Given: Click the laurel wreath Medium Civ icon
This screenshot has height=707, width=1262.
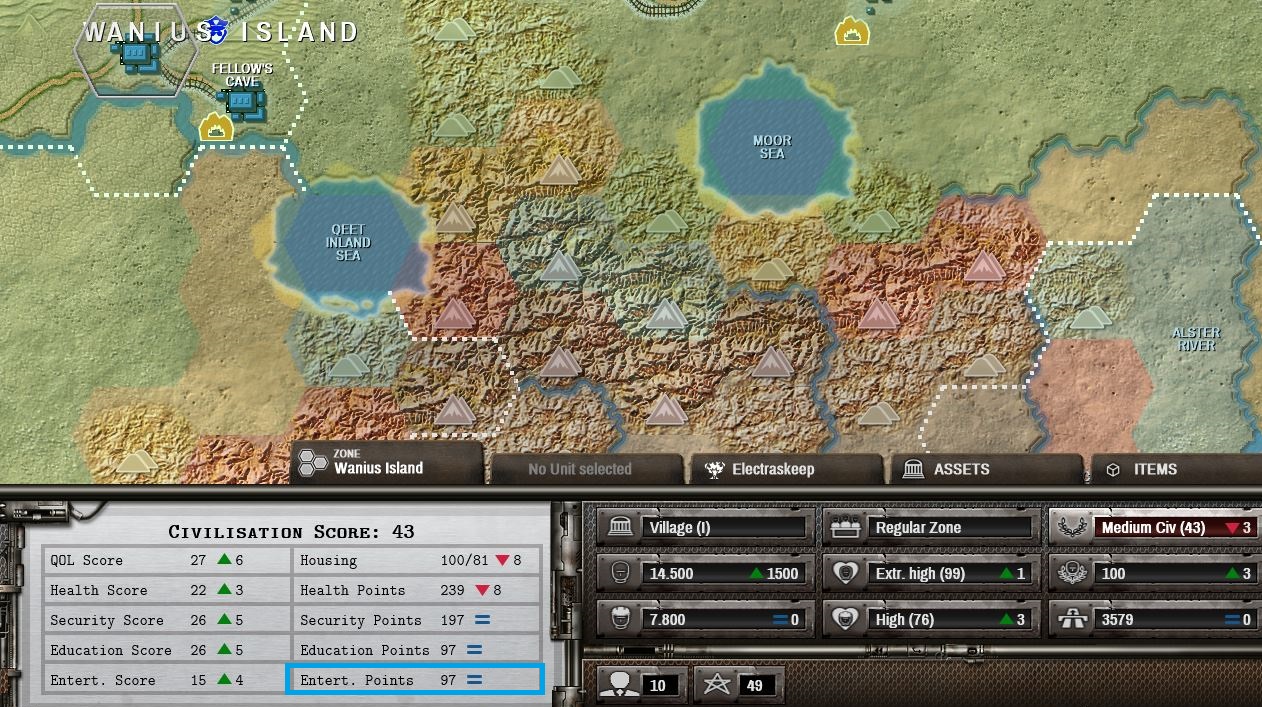Looking at the screenshot, I should pyautogui.click(x=1072, y=527).
